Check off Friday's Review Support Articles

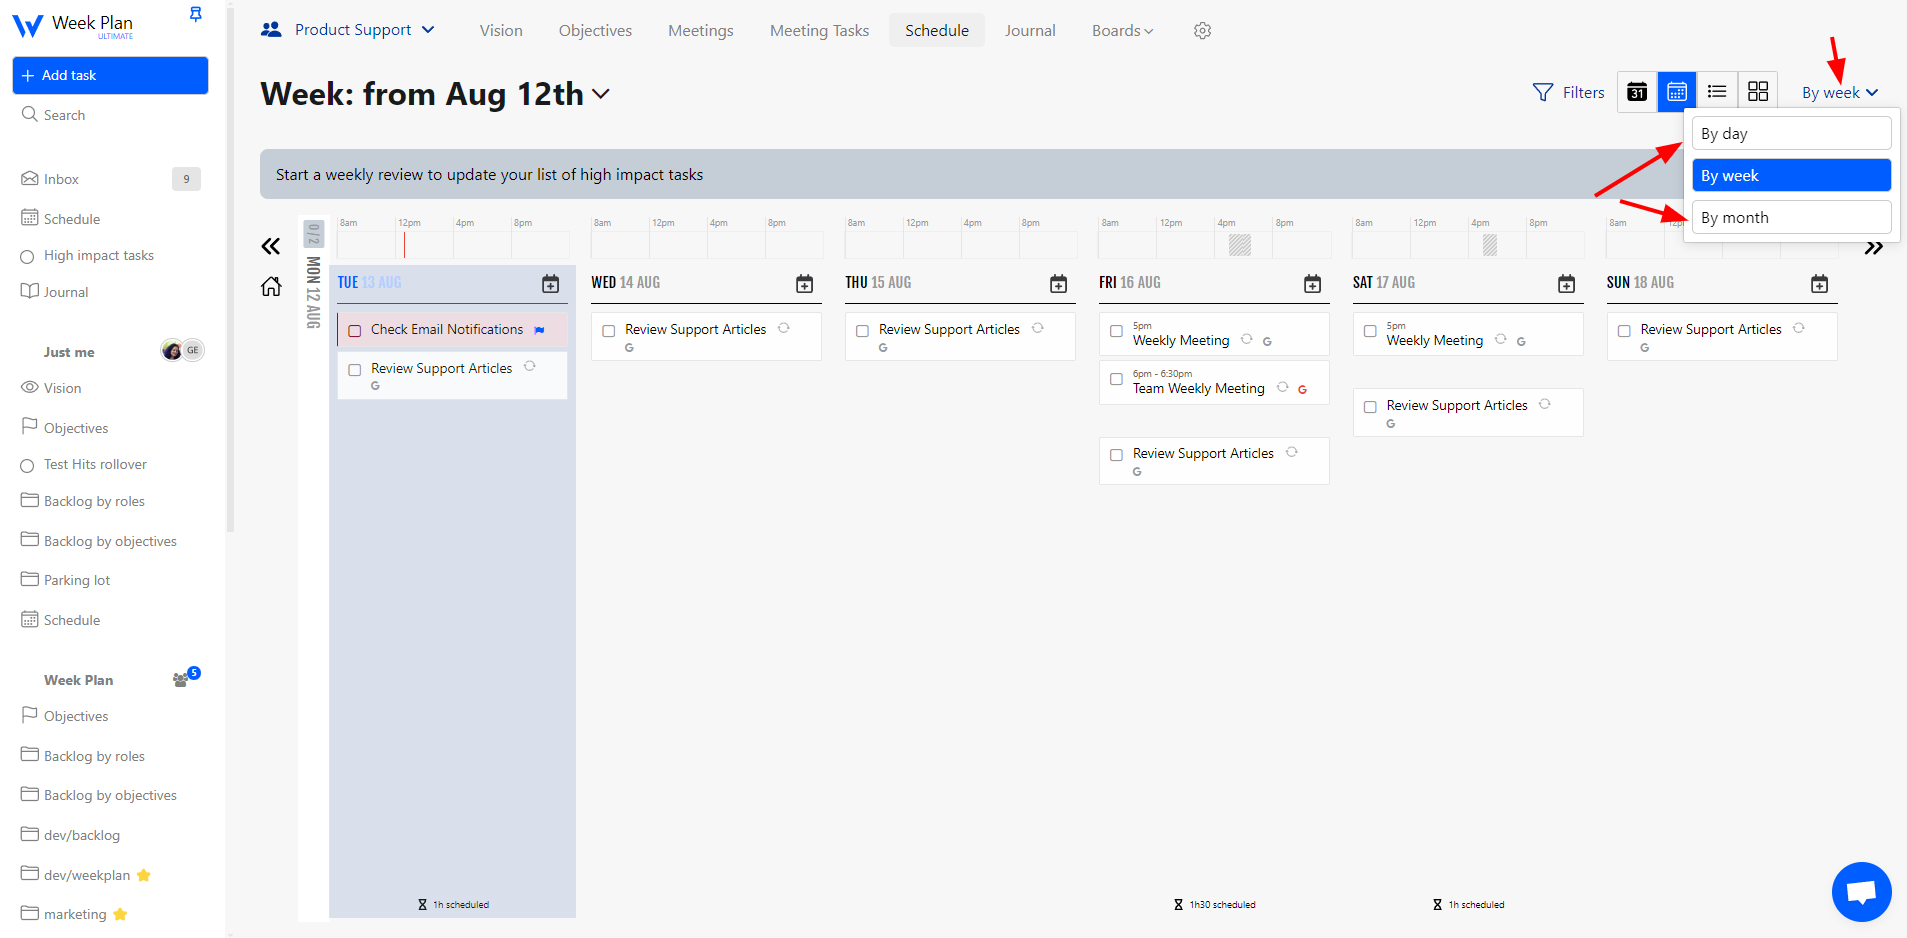coord(1116,455)
